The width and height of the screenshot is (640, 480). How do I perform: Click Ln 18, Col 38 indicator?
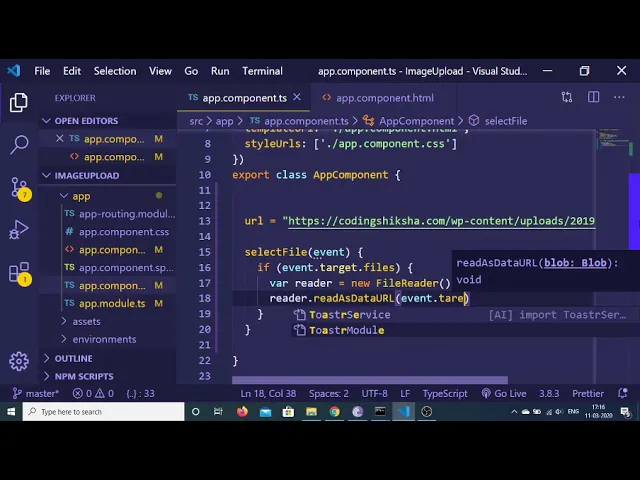point(268,393)
